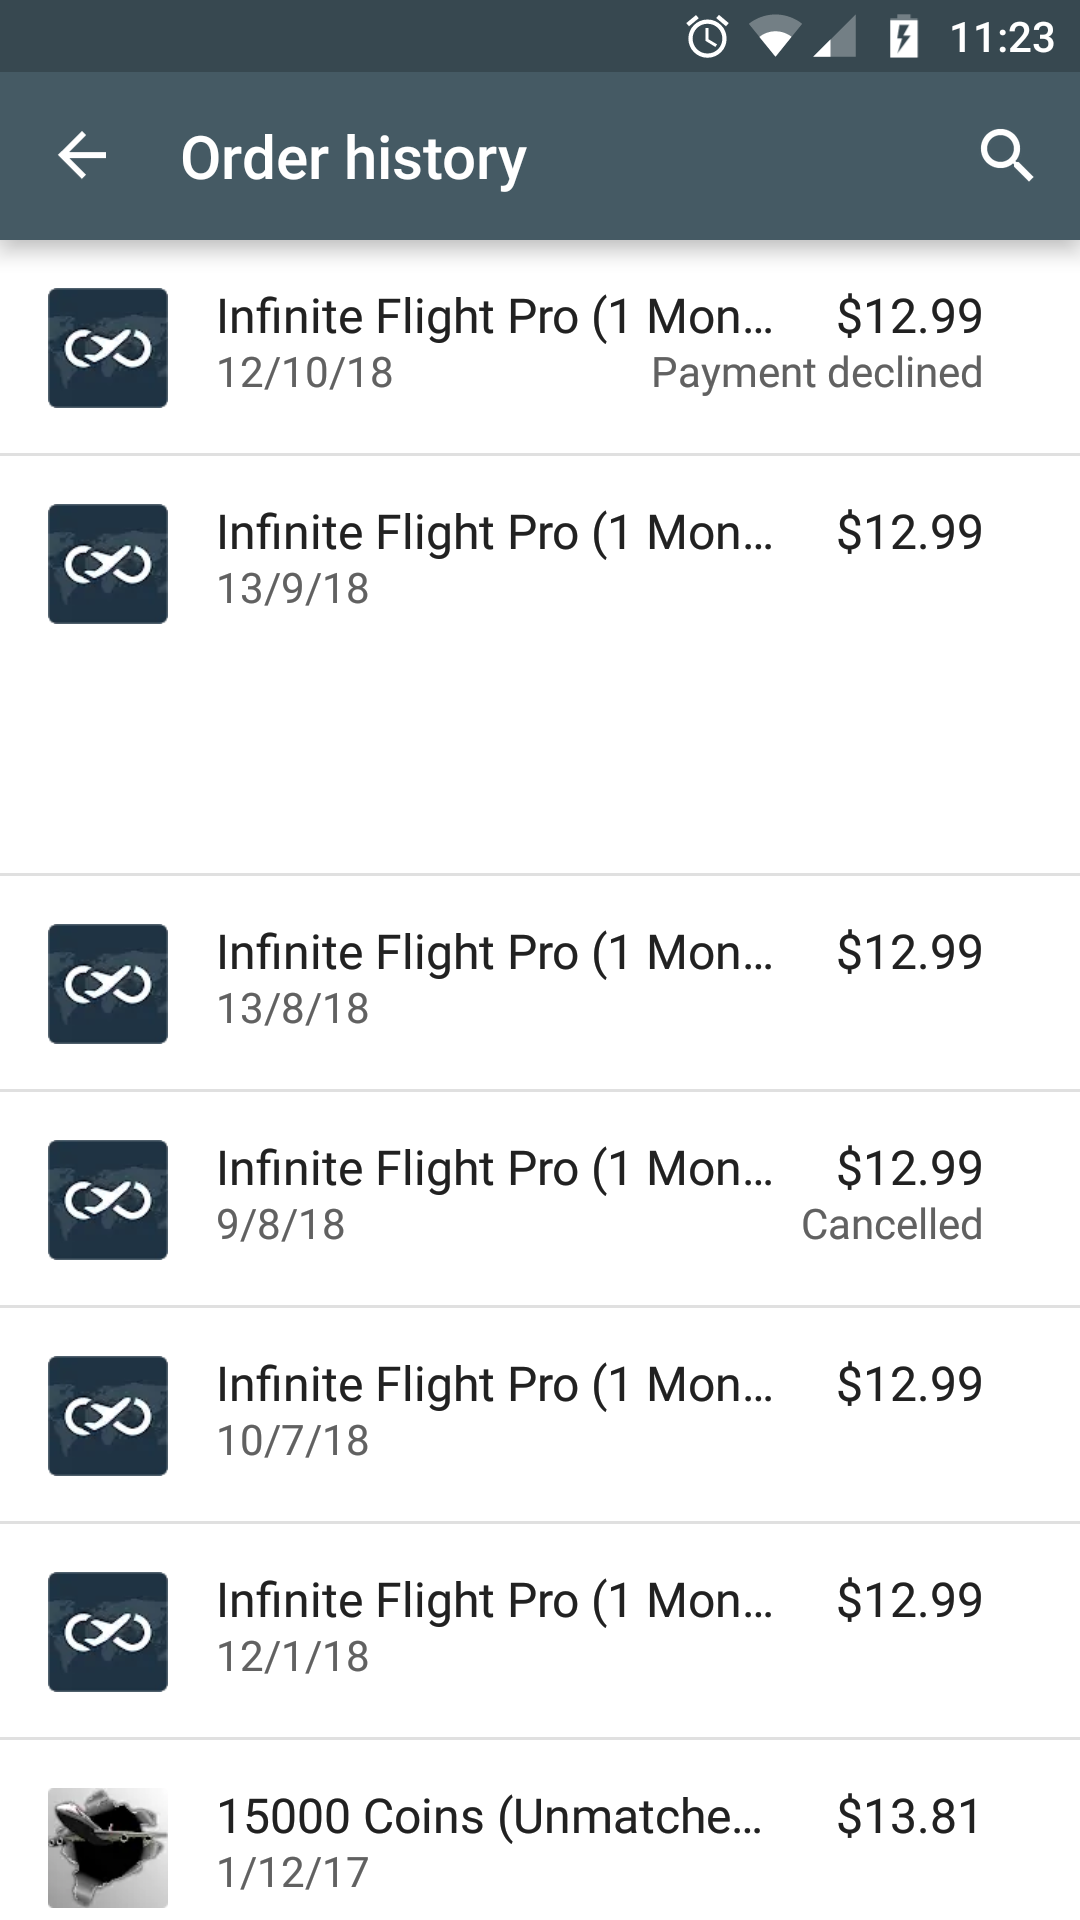Tap Infinite Flight icon for 12/1/18 order
Screen dimensions: 1080x1920
[x=108, y=1632]
